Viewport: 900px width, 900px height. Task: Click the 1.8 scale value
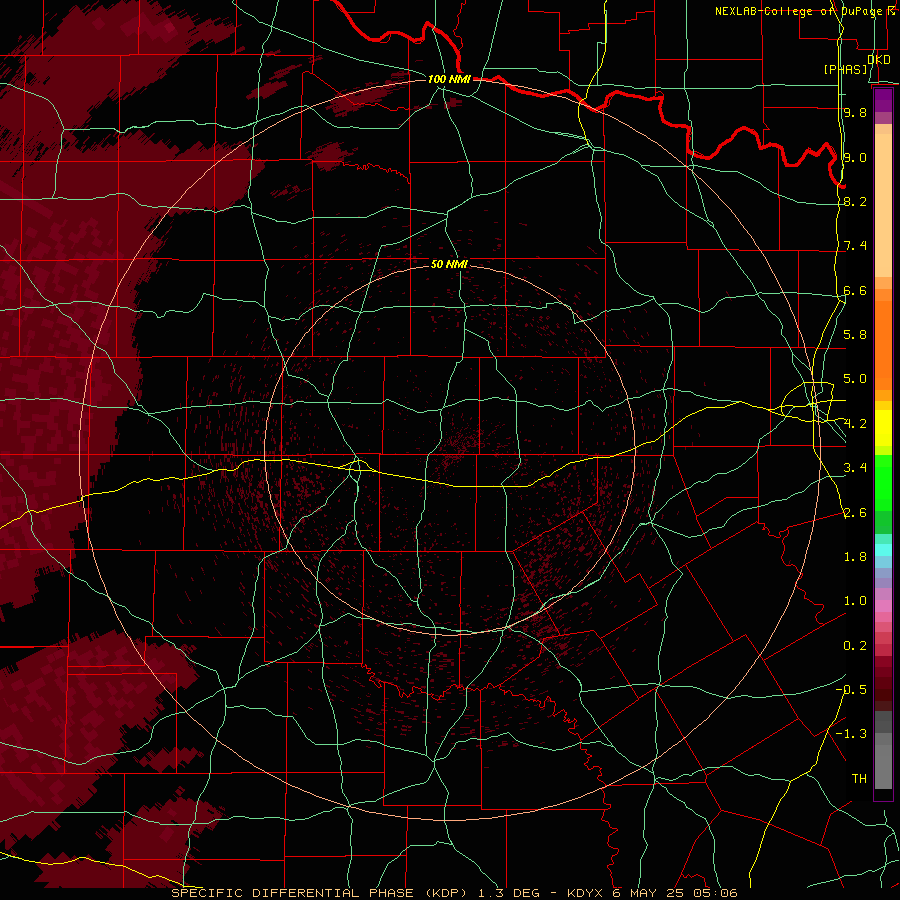pos(855,557)
